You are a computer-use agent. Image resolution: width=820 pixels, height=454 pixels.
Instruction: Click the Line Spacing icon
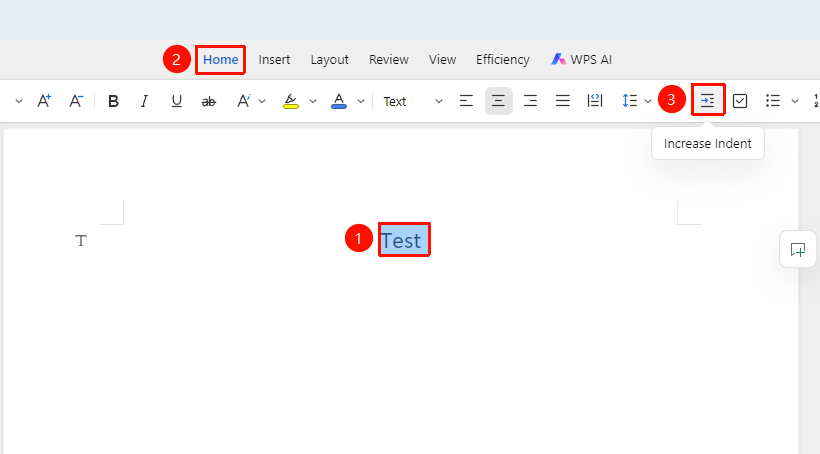click(629, 100)
